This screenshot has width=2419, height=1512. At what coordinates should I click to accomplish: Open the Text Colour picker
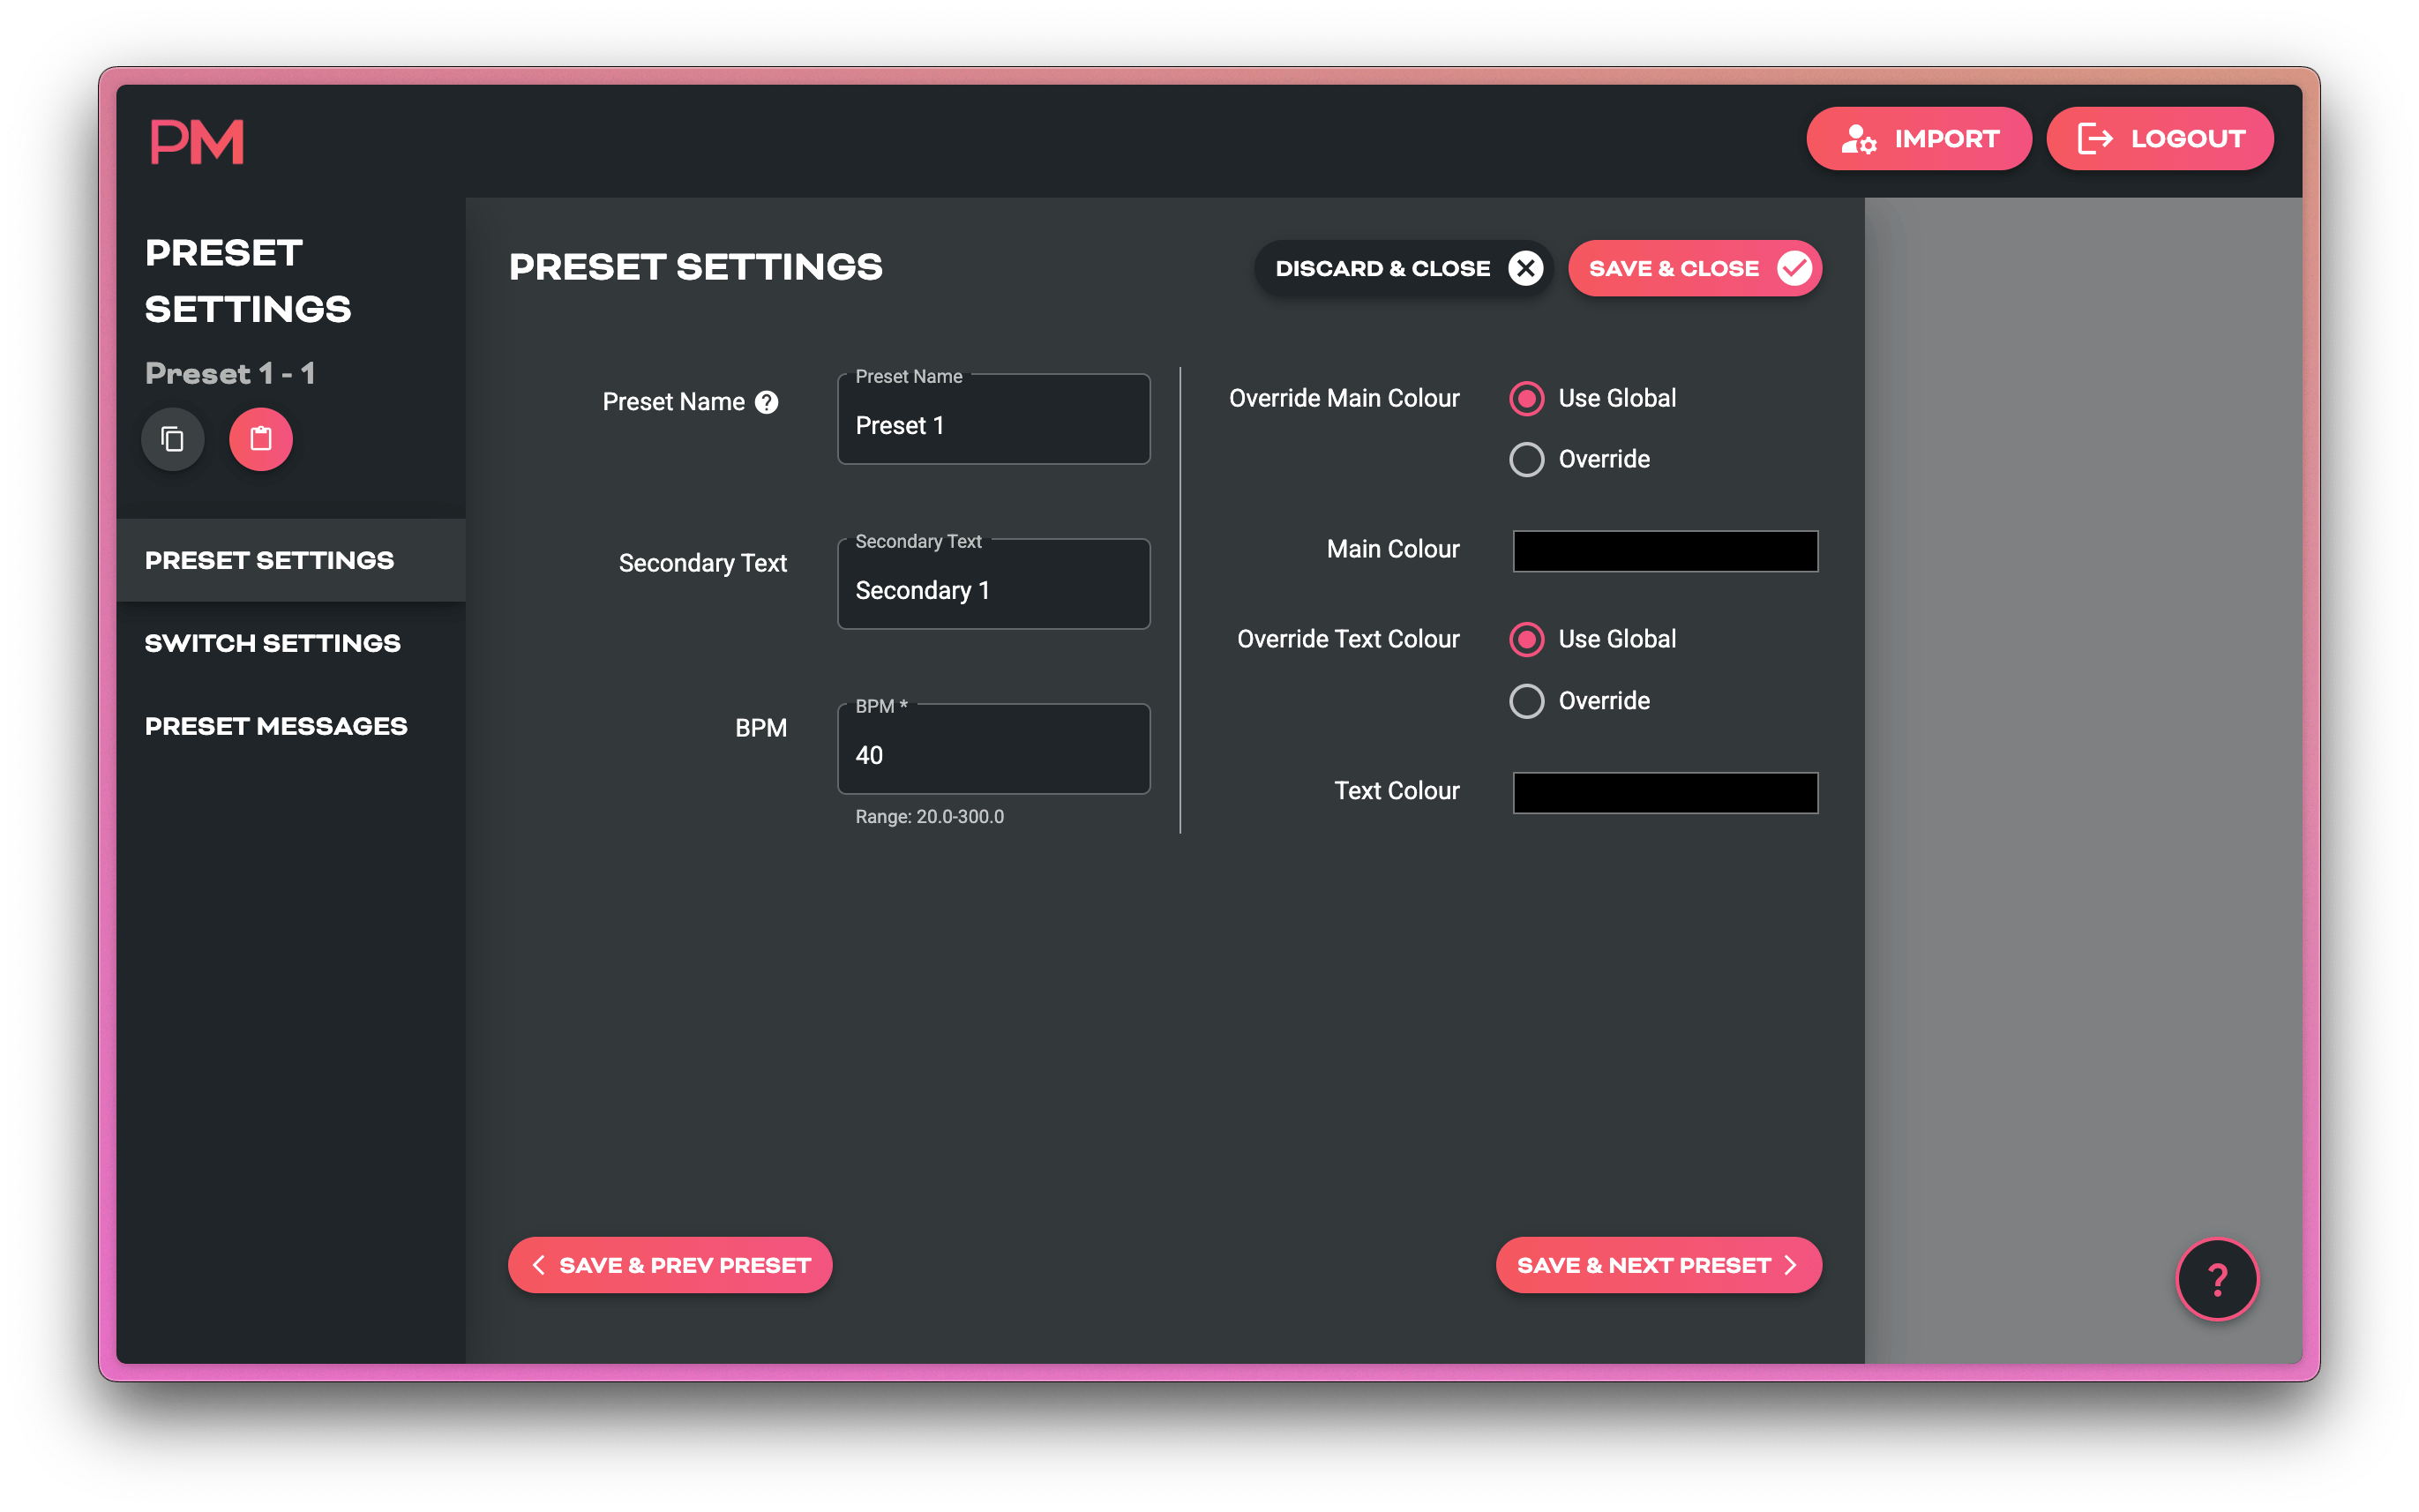(1664, 792)
